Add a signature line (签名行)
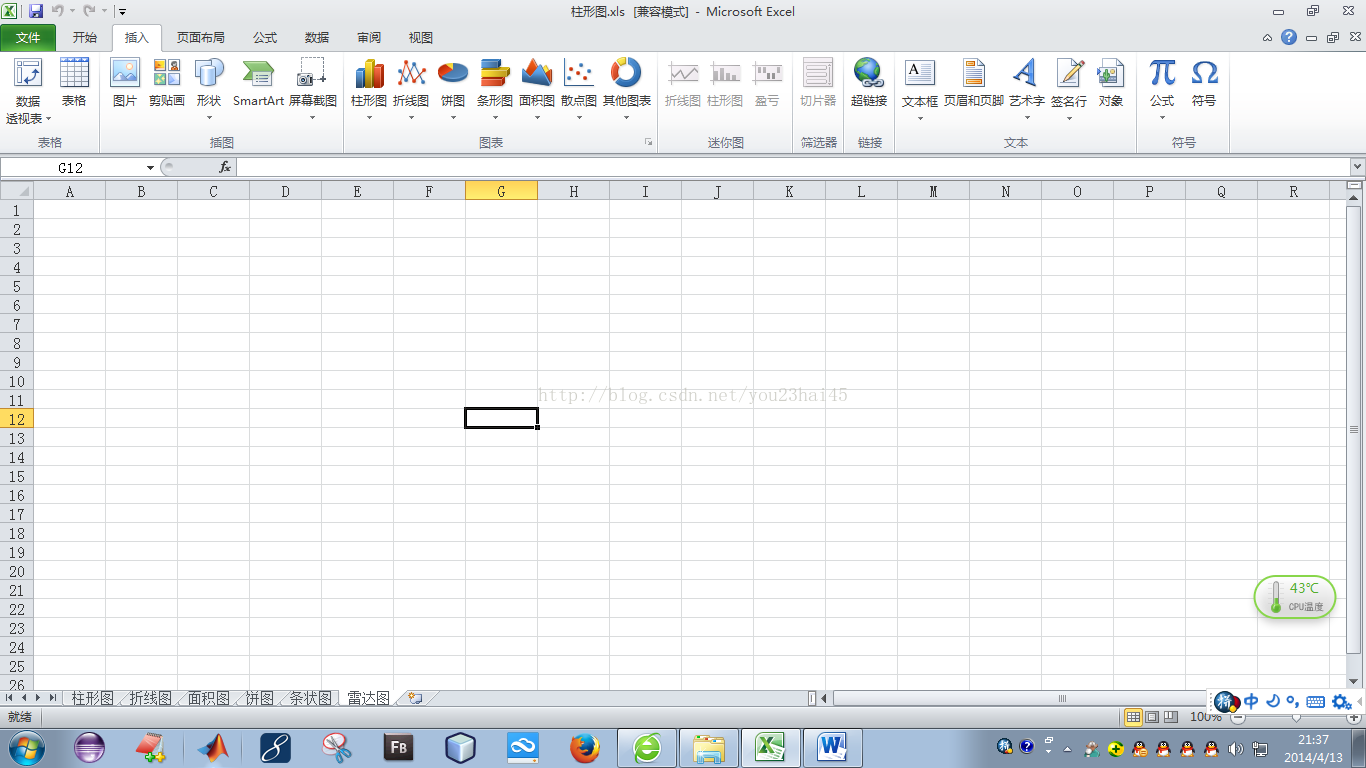 click(1069, 89)
